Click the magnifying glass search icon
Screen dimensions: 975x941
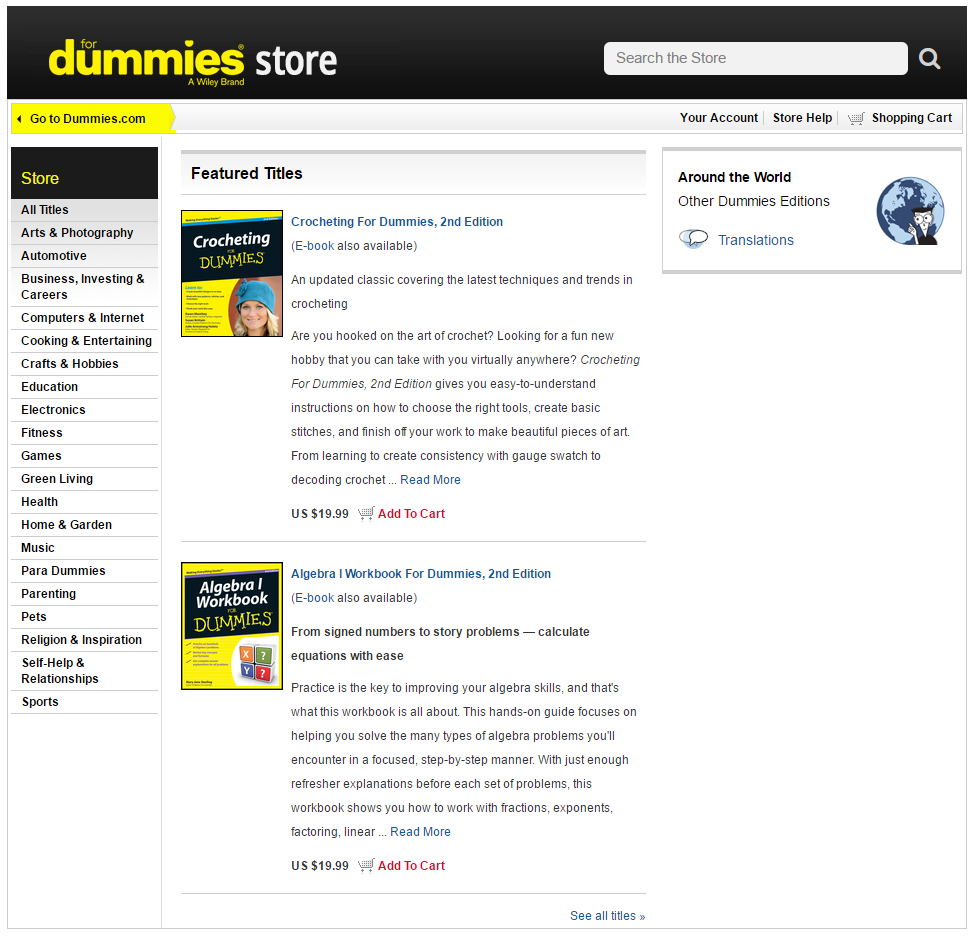pyautogui.click(x=929, y=58)
